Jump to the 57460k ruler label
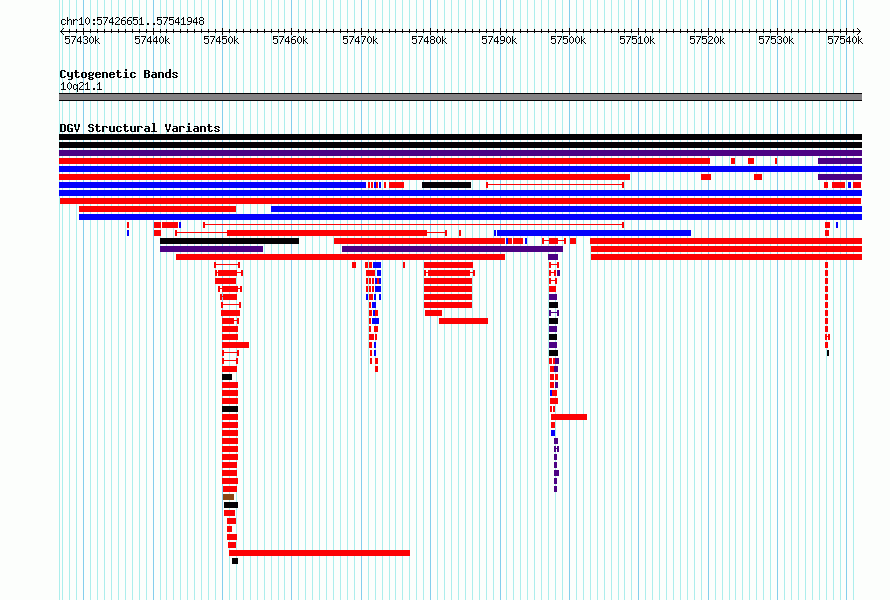 click(x=290, y=40)
